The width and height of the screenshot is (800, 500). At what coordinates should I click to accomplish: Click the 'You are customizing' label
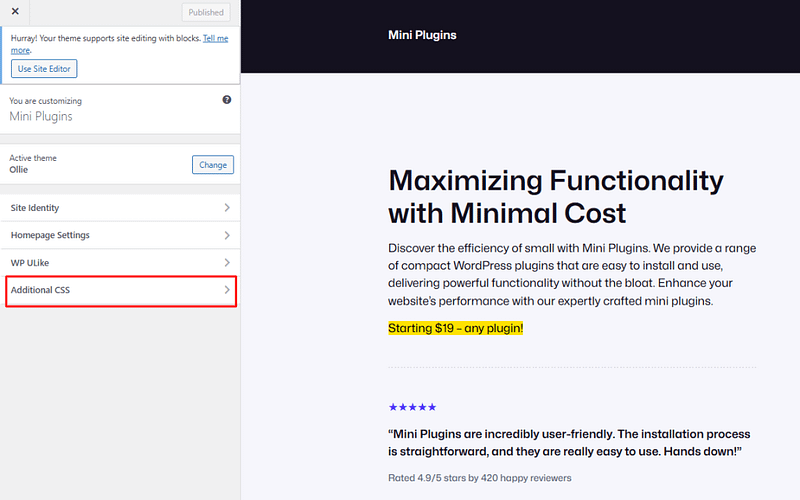click(x=45, y=101)
